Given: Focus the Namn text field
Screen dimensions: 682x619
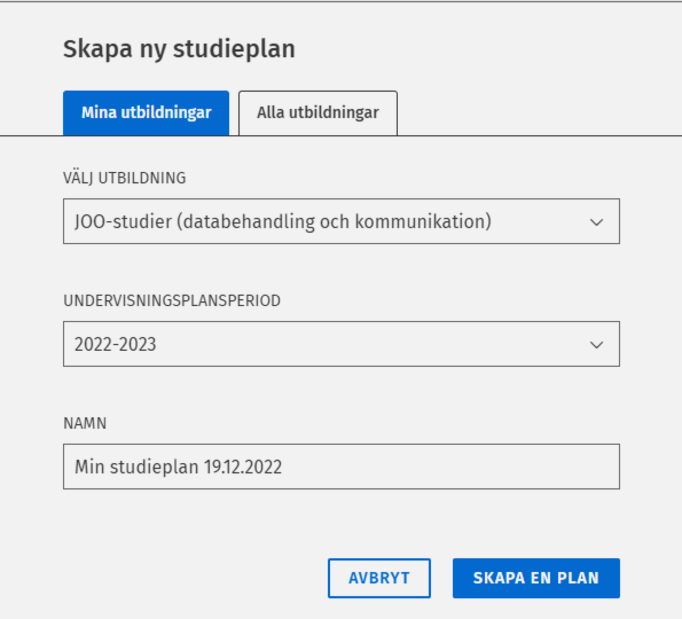Looking at the screenshot, I should 341,467.
